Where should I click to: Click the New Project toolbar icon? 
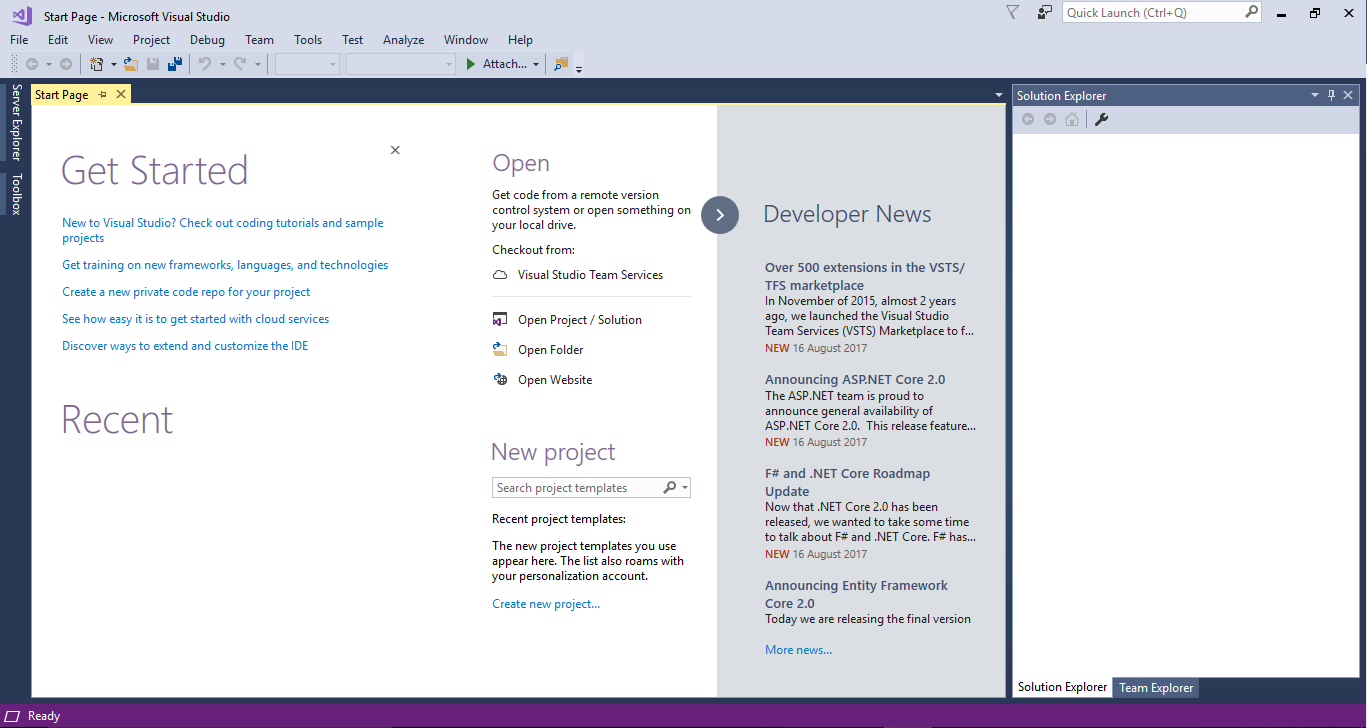point(97,64)
